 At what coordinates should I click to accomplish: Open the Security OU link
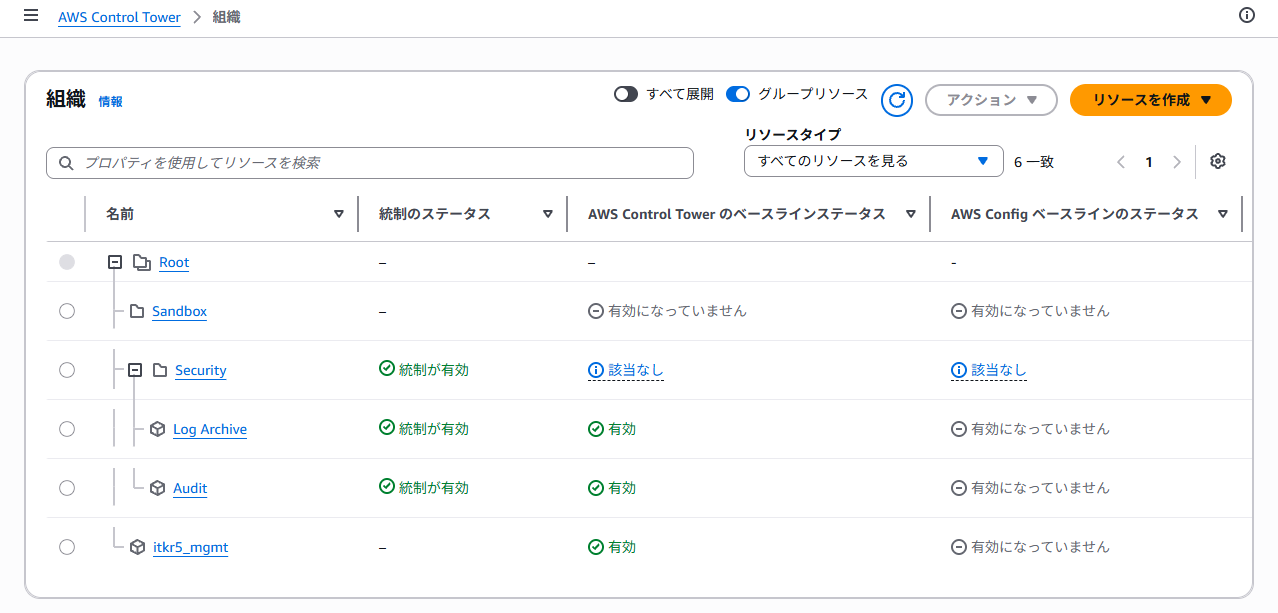click(201, 370)
